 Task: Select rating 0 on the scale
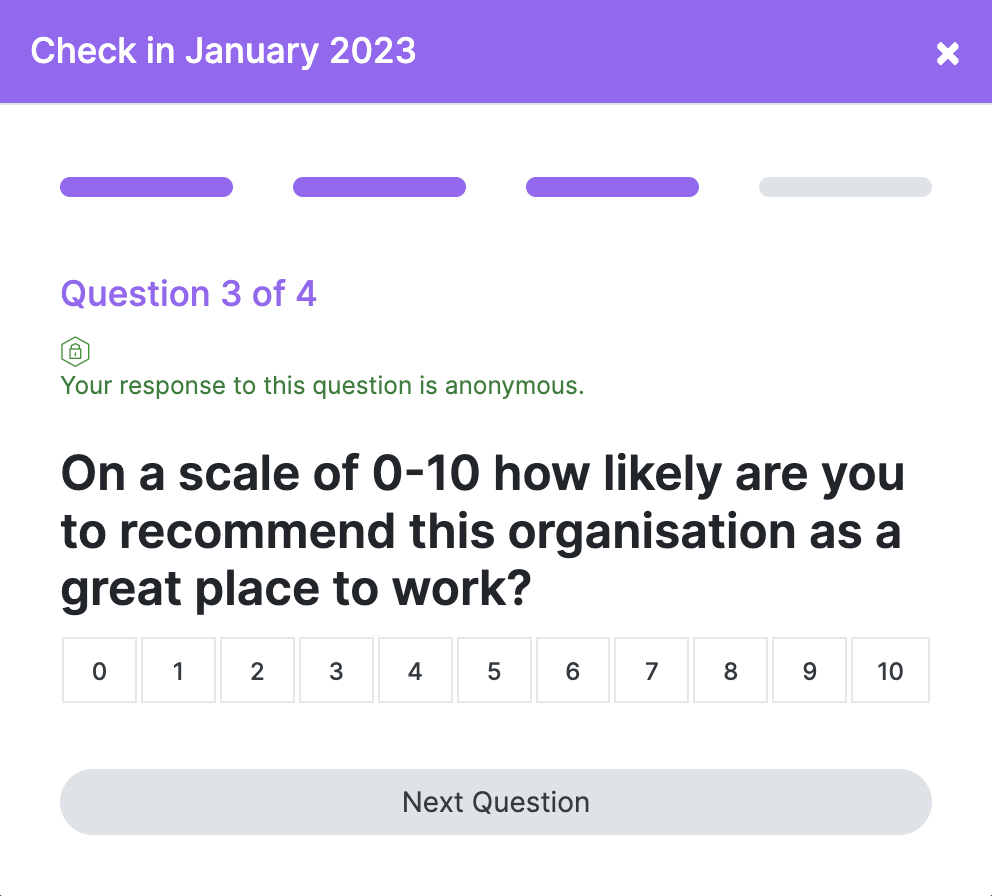pos(99,670)
